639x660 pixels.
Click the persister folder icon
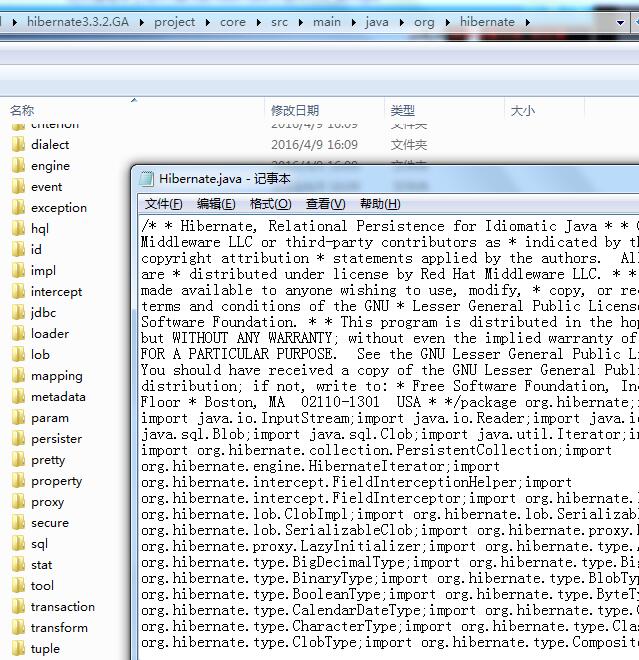[x=18, y=439]
